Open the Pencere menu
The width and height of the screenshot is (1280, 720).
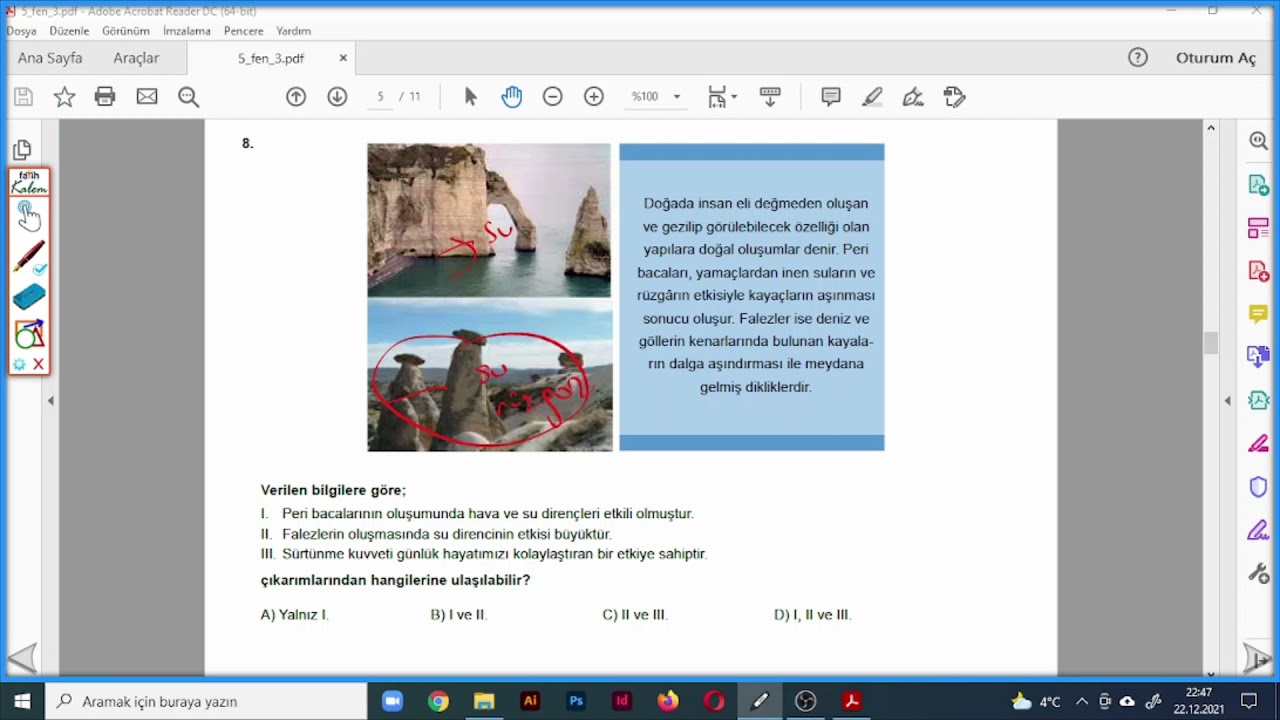coord(243,31)
